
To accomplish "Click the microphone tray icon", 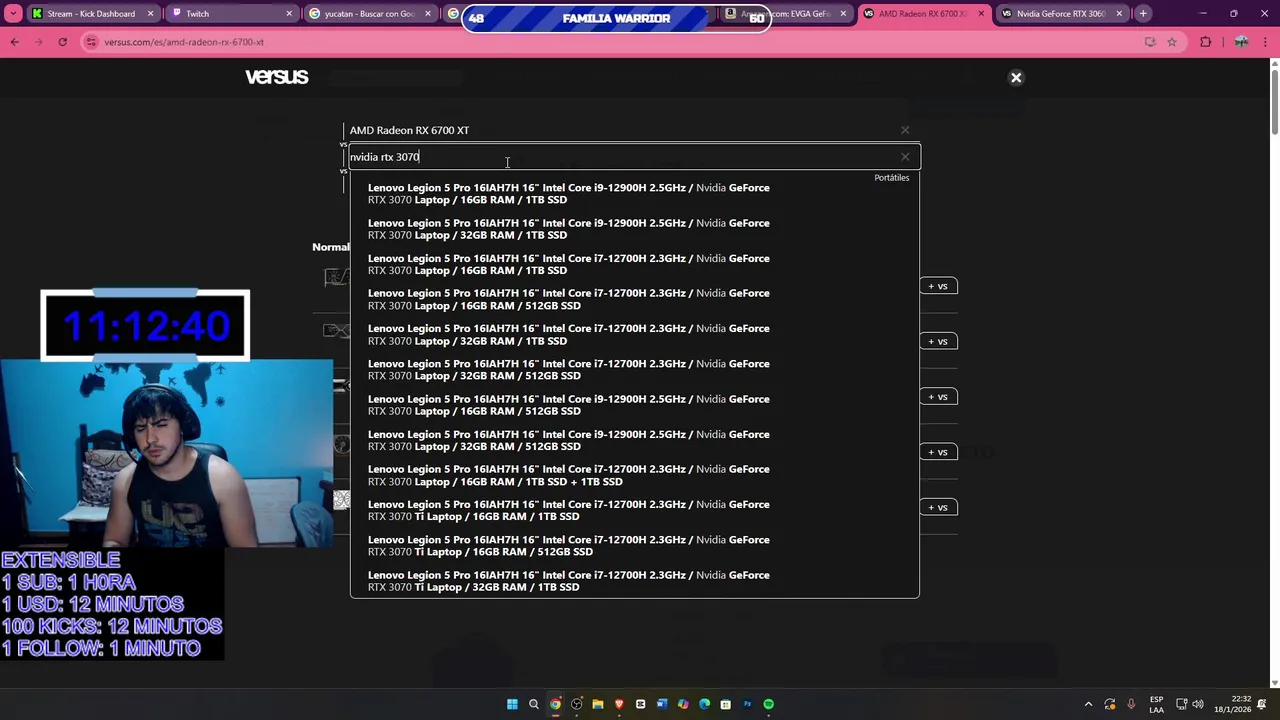I will (x=1131, y=704).
